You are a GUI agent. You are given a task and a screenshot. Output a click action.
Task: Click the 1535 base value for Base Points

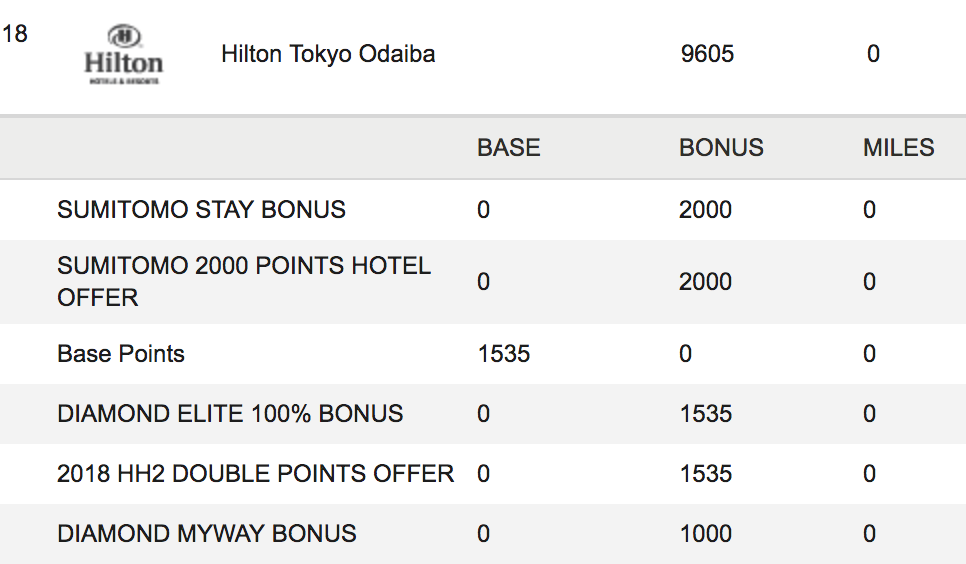pyautogui.click(x=504, y=354)
